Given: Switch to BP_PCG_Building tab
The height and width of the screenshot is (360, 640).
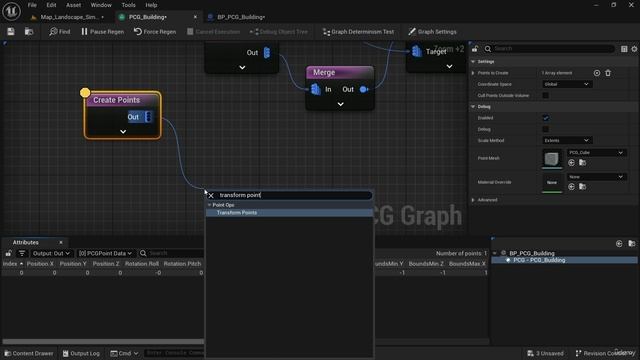Looking at the screenshot, I should (x=241, y=17).
